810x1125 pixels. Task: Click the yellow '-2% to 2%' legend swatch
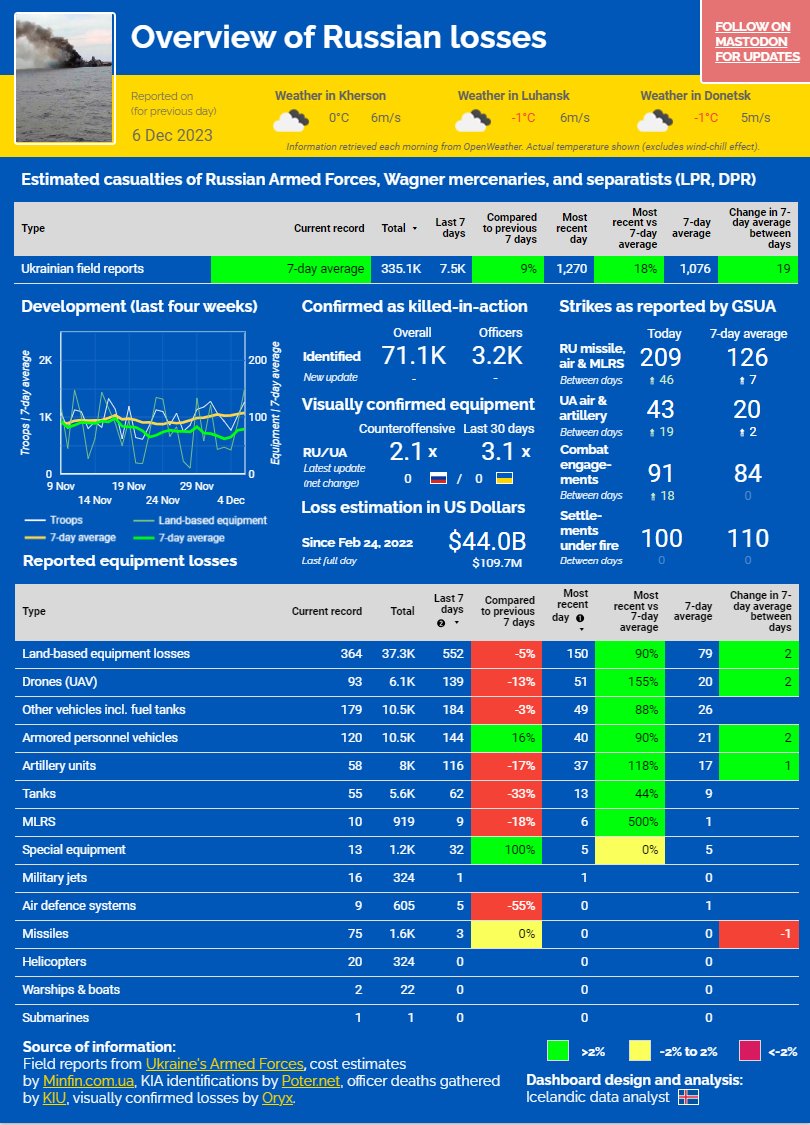(639, 1051)
